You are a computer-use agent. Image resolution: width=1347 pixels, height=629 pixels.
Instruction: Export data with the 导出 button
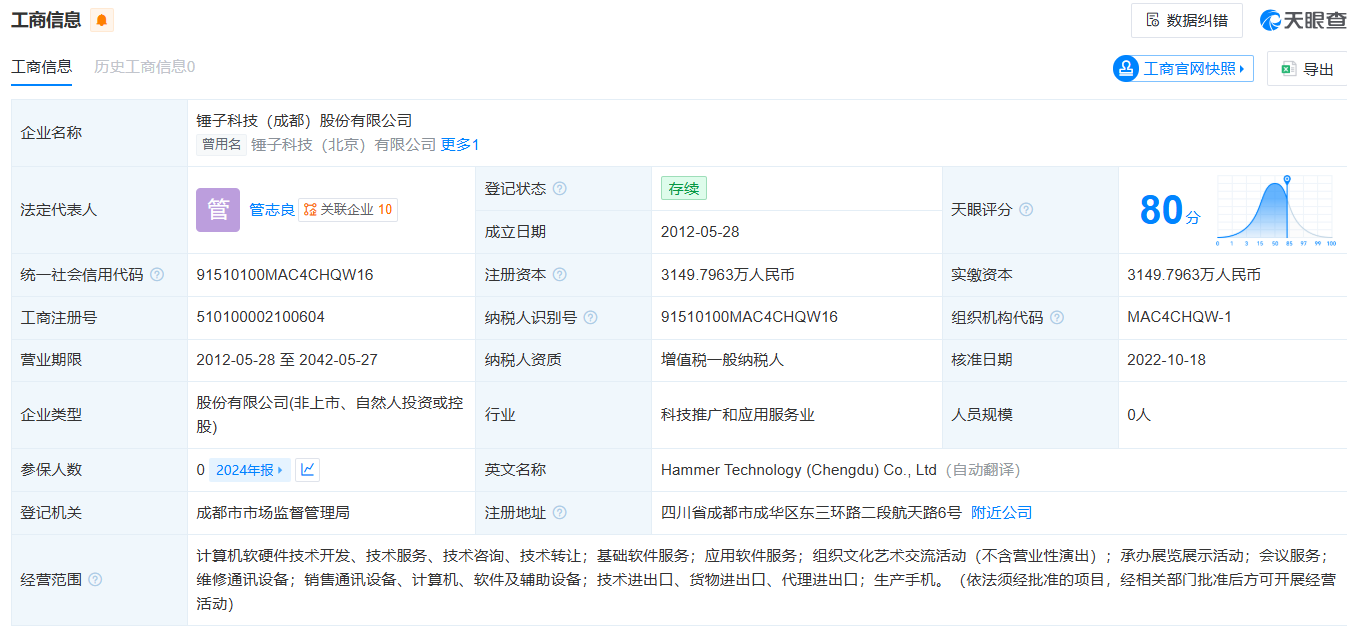pyautogui.click(x=1307, y=69)
